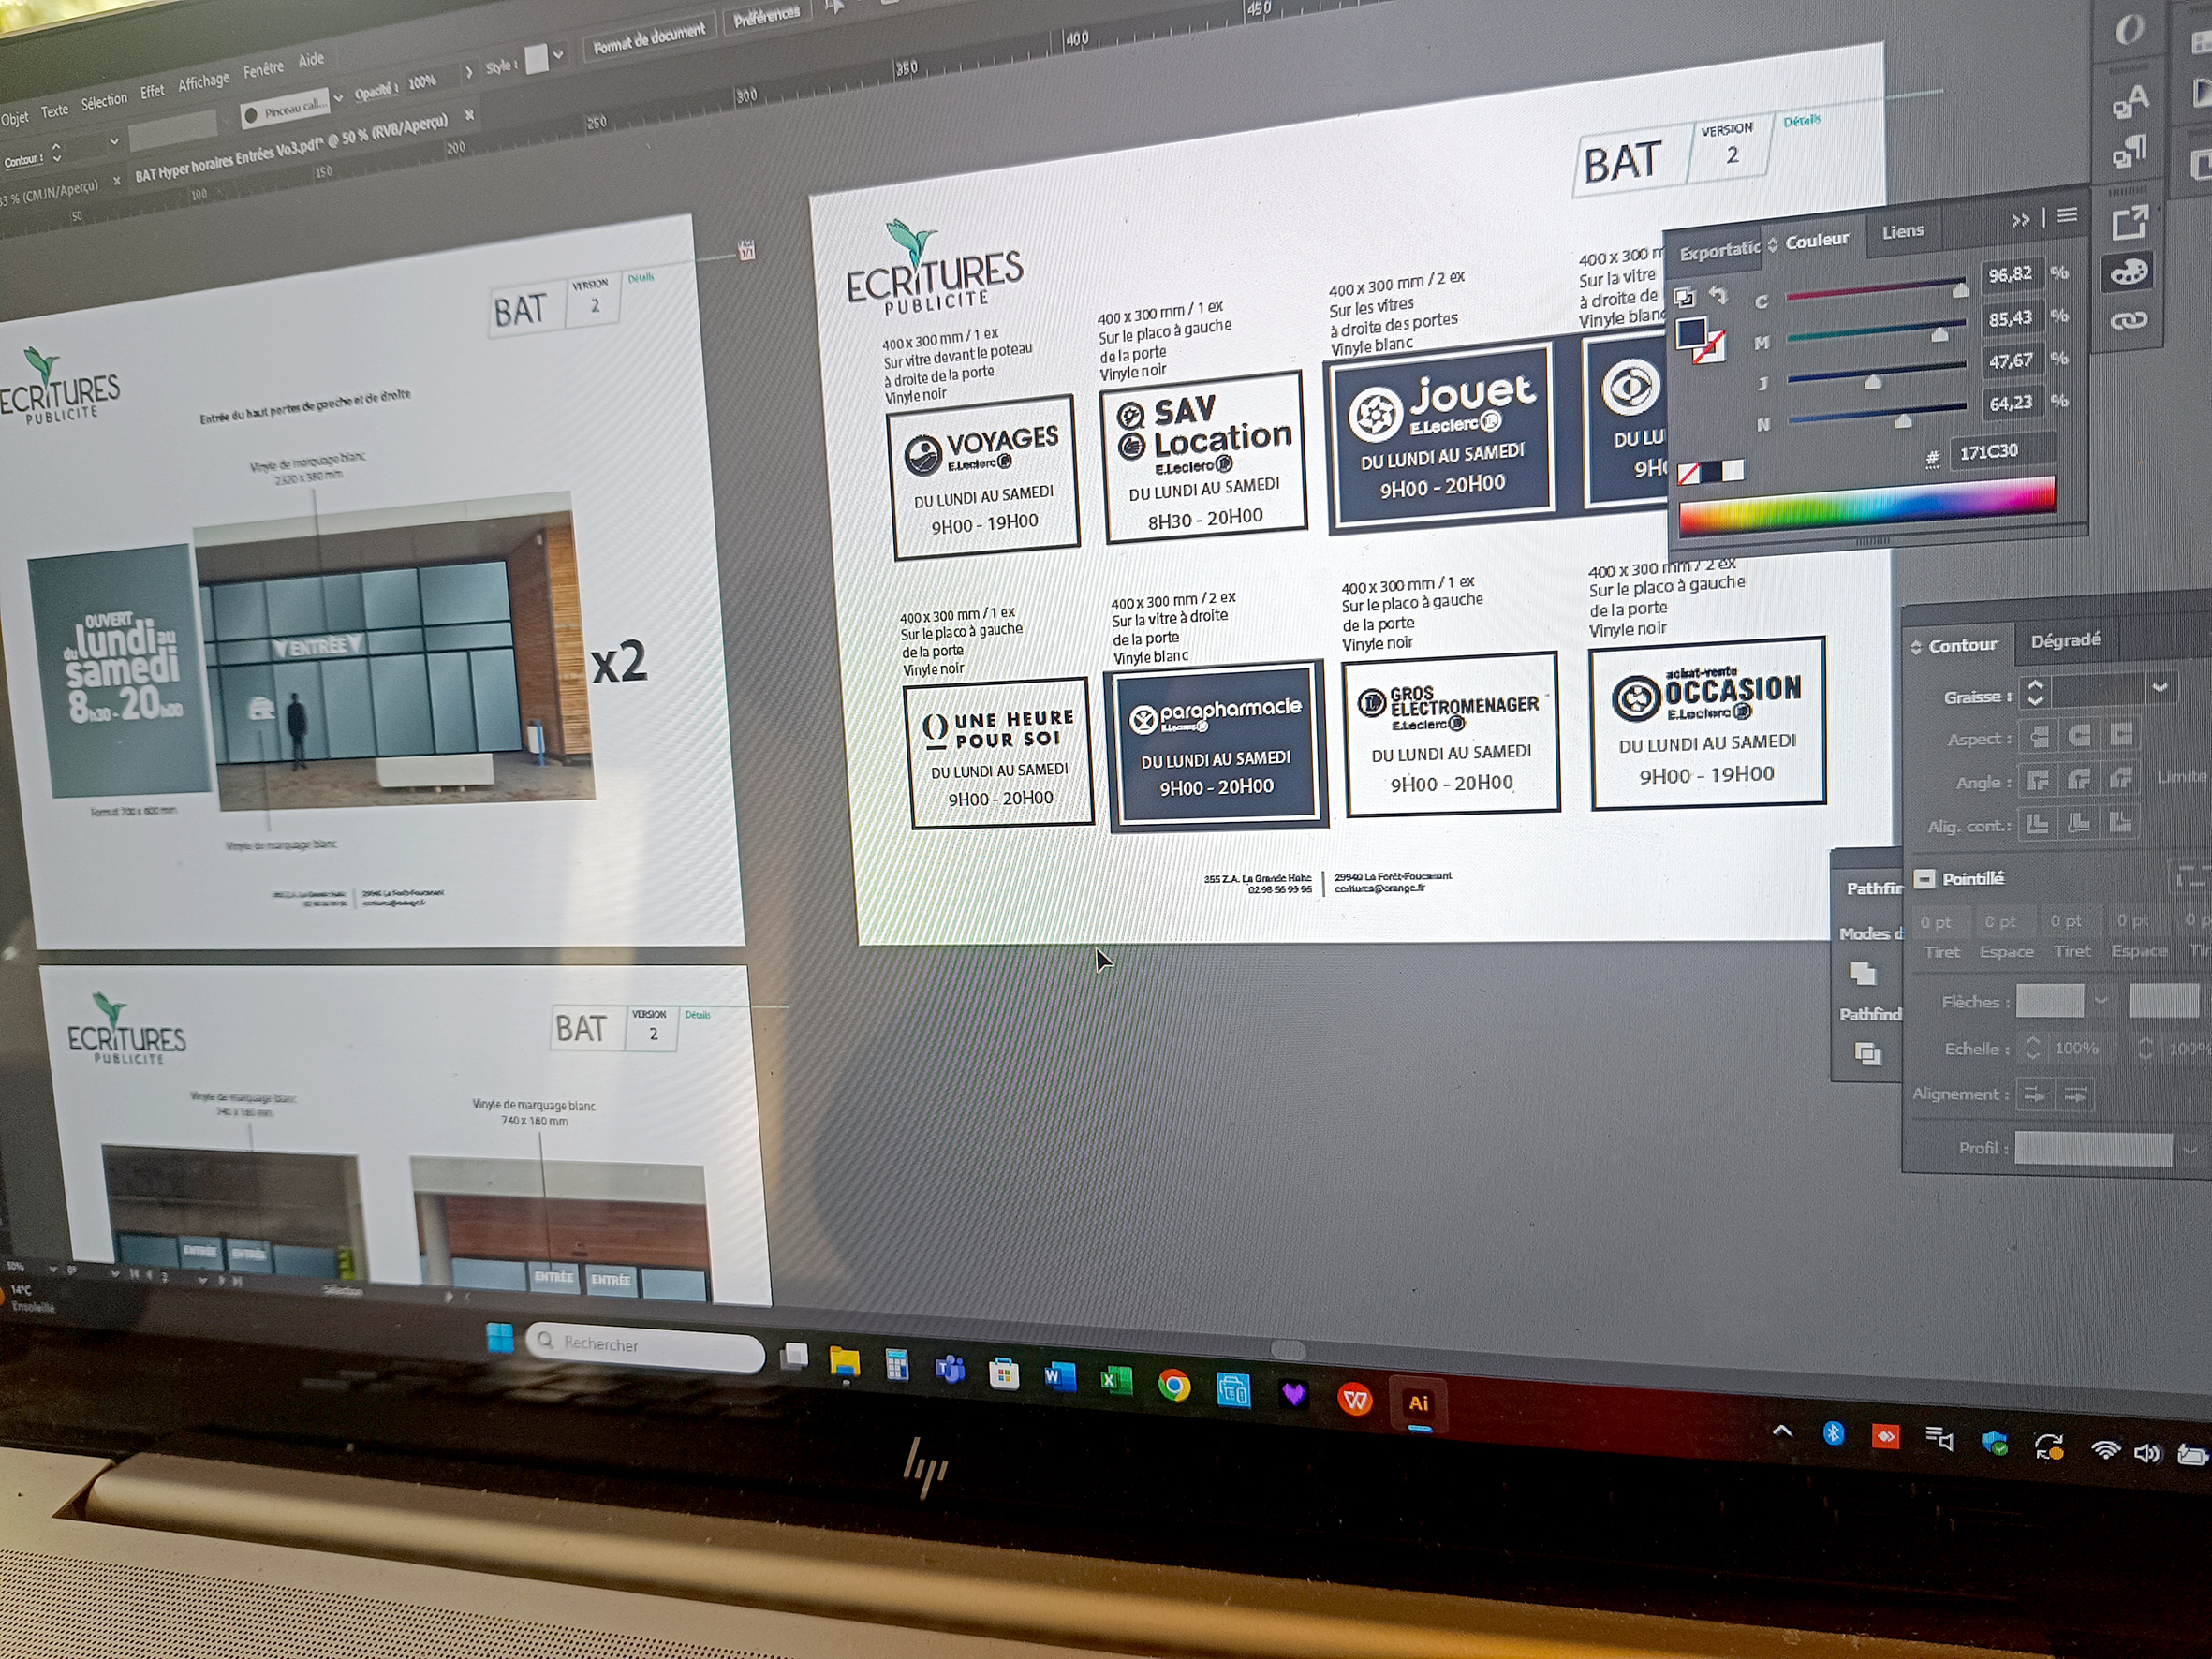Toggle the Pointillé dashed line checkbox
Image resolution: width=2212 pixels, height=1659 pixels.
pos(1924,879)
